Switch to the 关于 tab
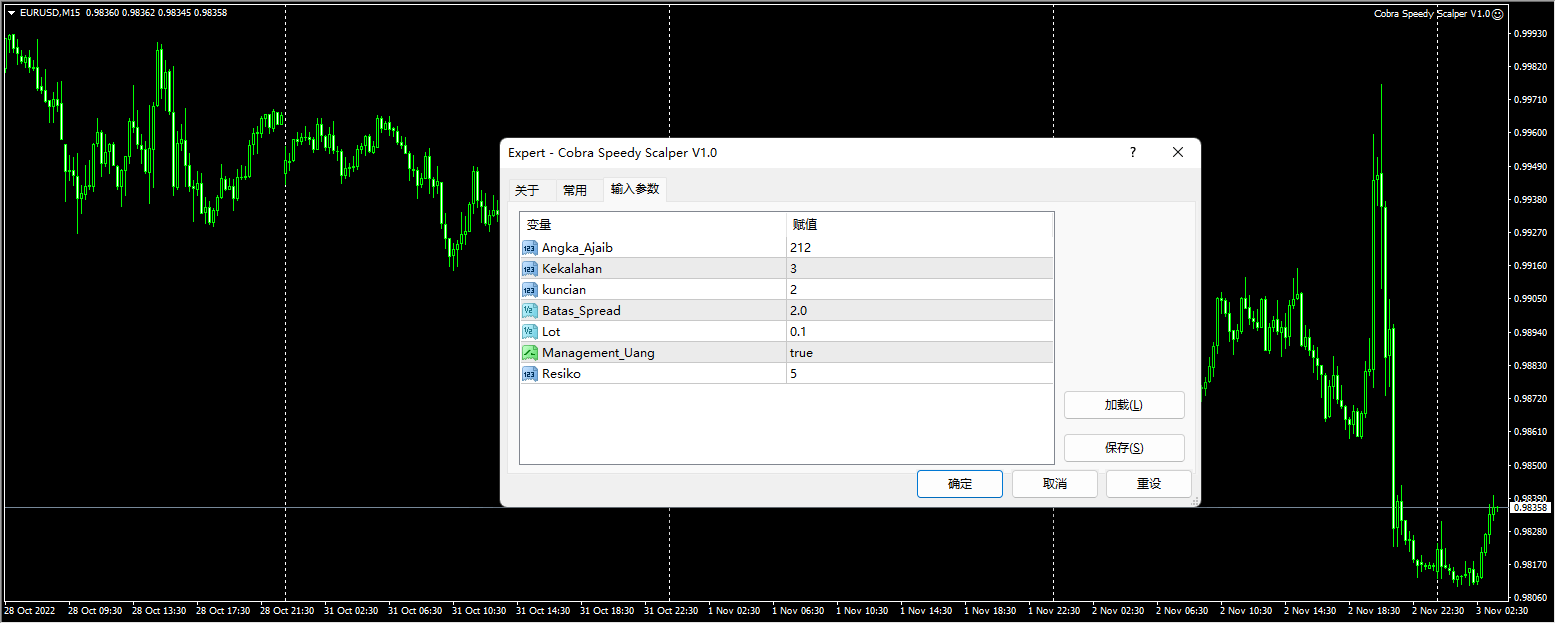This screenshot has height=624, width=1556. (x=530, y=189)
